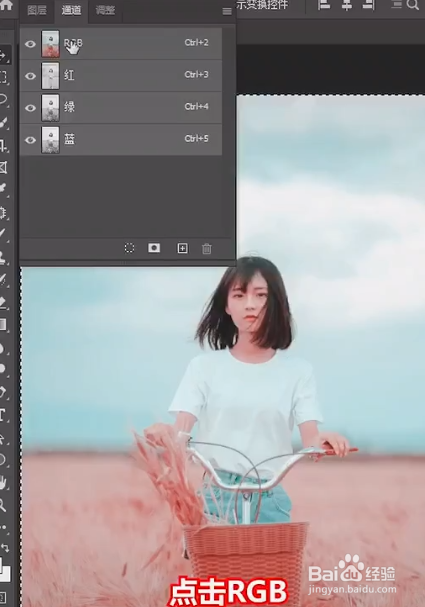The width and height of the screenshot is (425, 607).
Task: Select the Spot Healing Brush tool
Action: [x=2, y=212]
